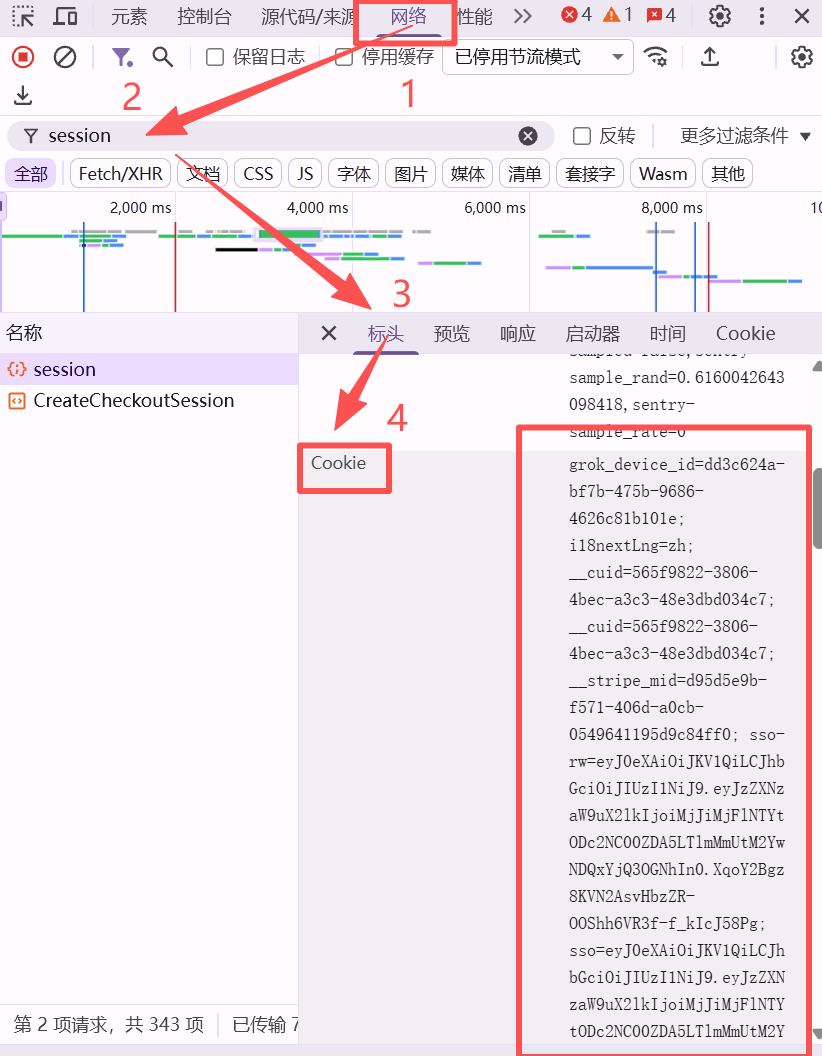This screenshot has height=1056, width=822.
Task: Select the CreateCheckoutSession request row
Action: point(149,401)
